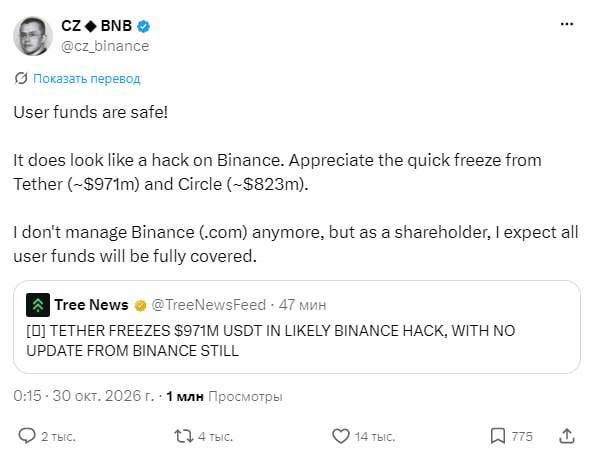
Task: Click the 0:15 · 30 окт. 2026 timestamp
Action: click(x=83, y=396)
